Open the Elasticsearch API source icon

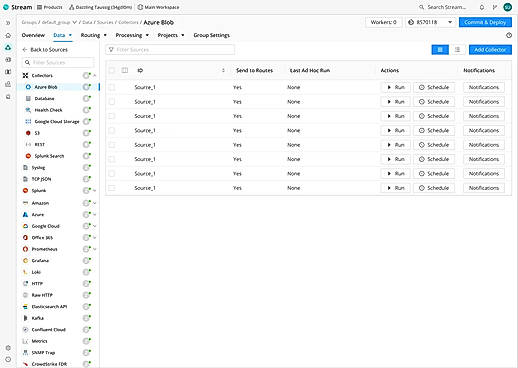click(25, 307)
